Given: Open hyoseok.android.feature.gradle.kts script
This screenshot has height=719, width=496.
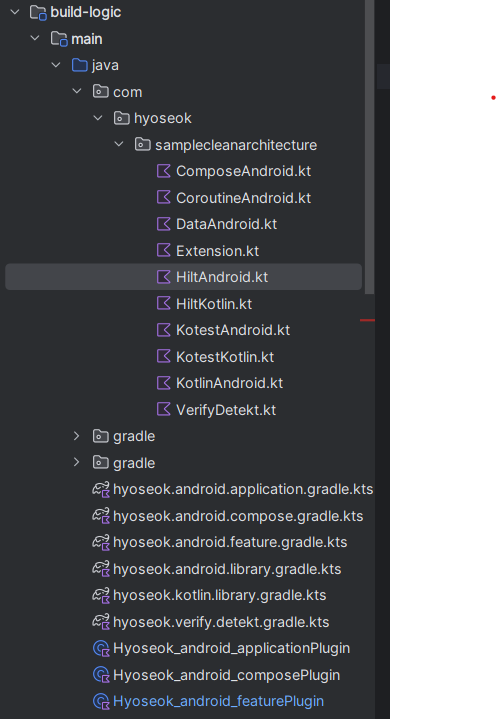Looking at the screenshot, I should click(230, 542).
